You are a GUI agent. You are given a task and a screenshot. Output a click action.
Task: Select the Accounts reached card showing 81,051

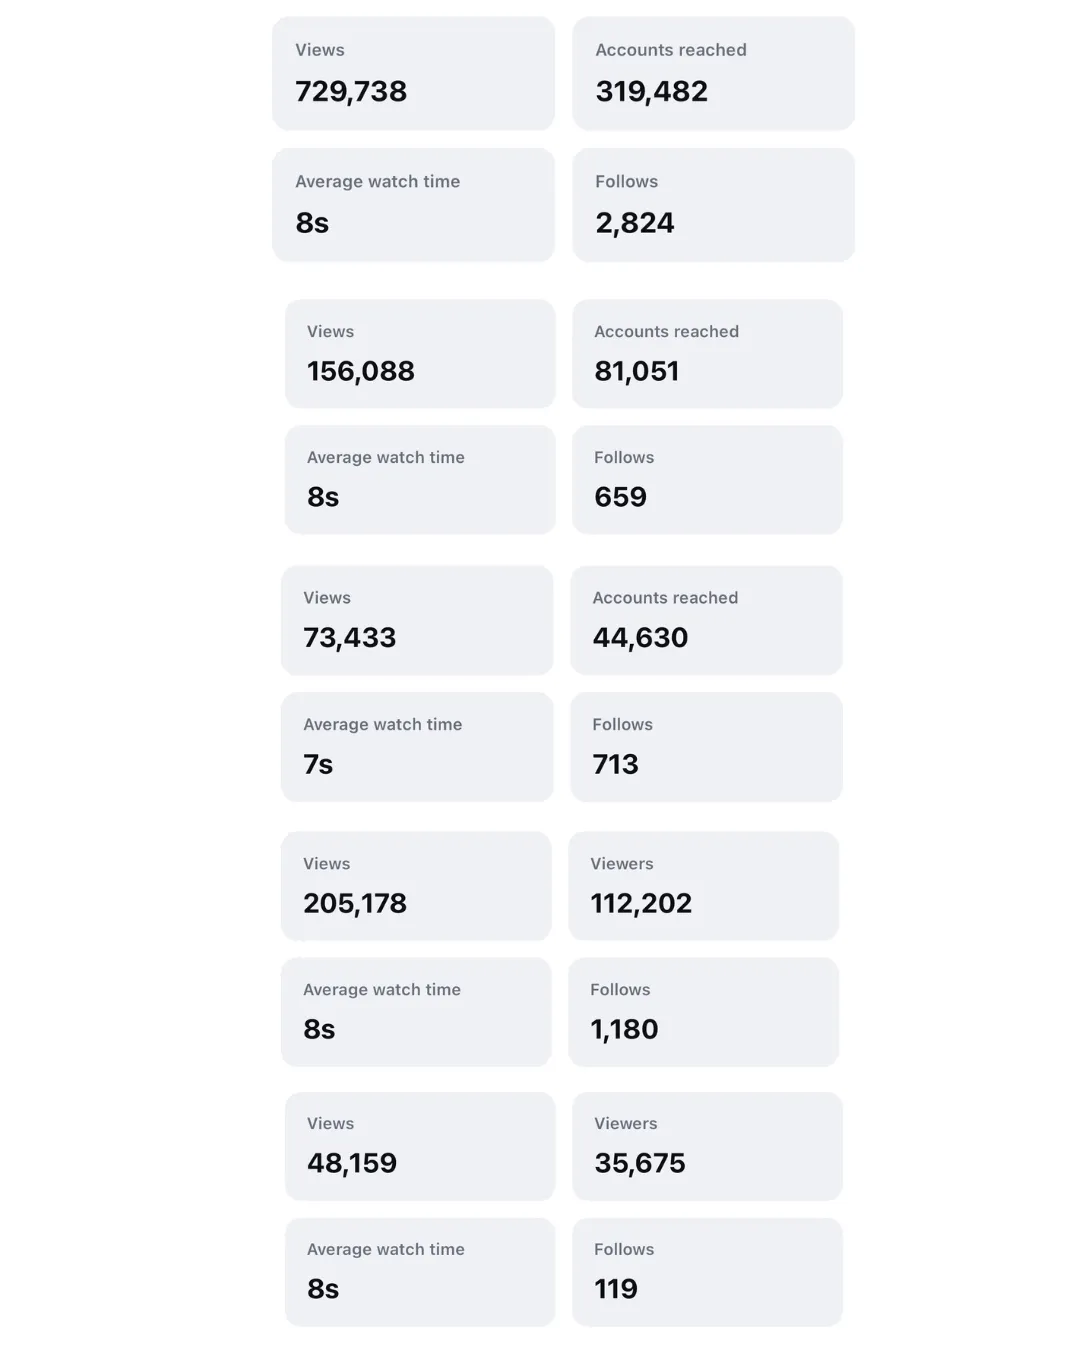tap(707, 353)
